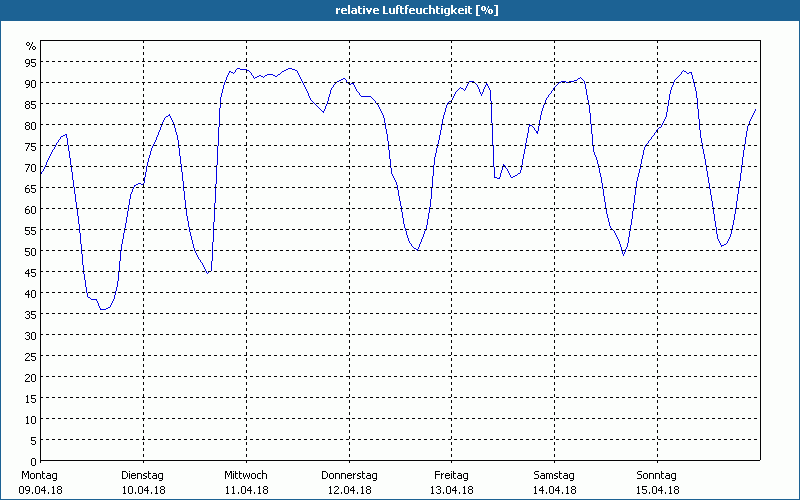Click the '55' y-axis value
The image size is (800, 500).
(31, 231)
